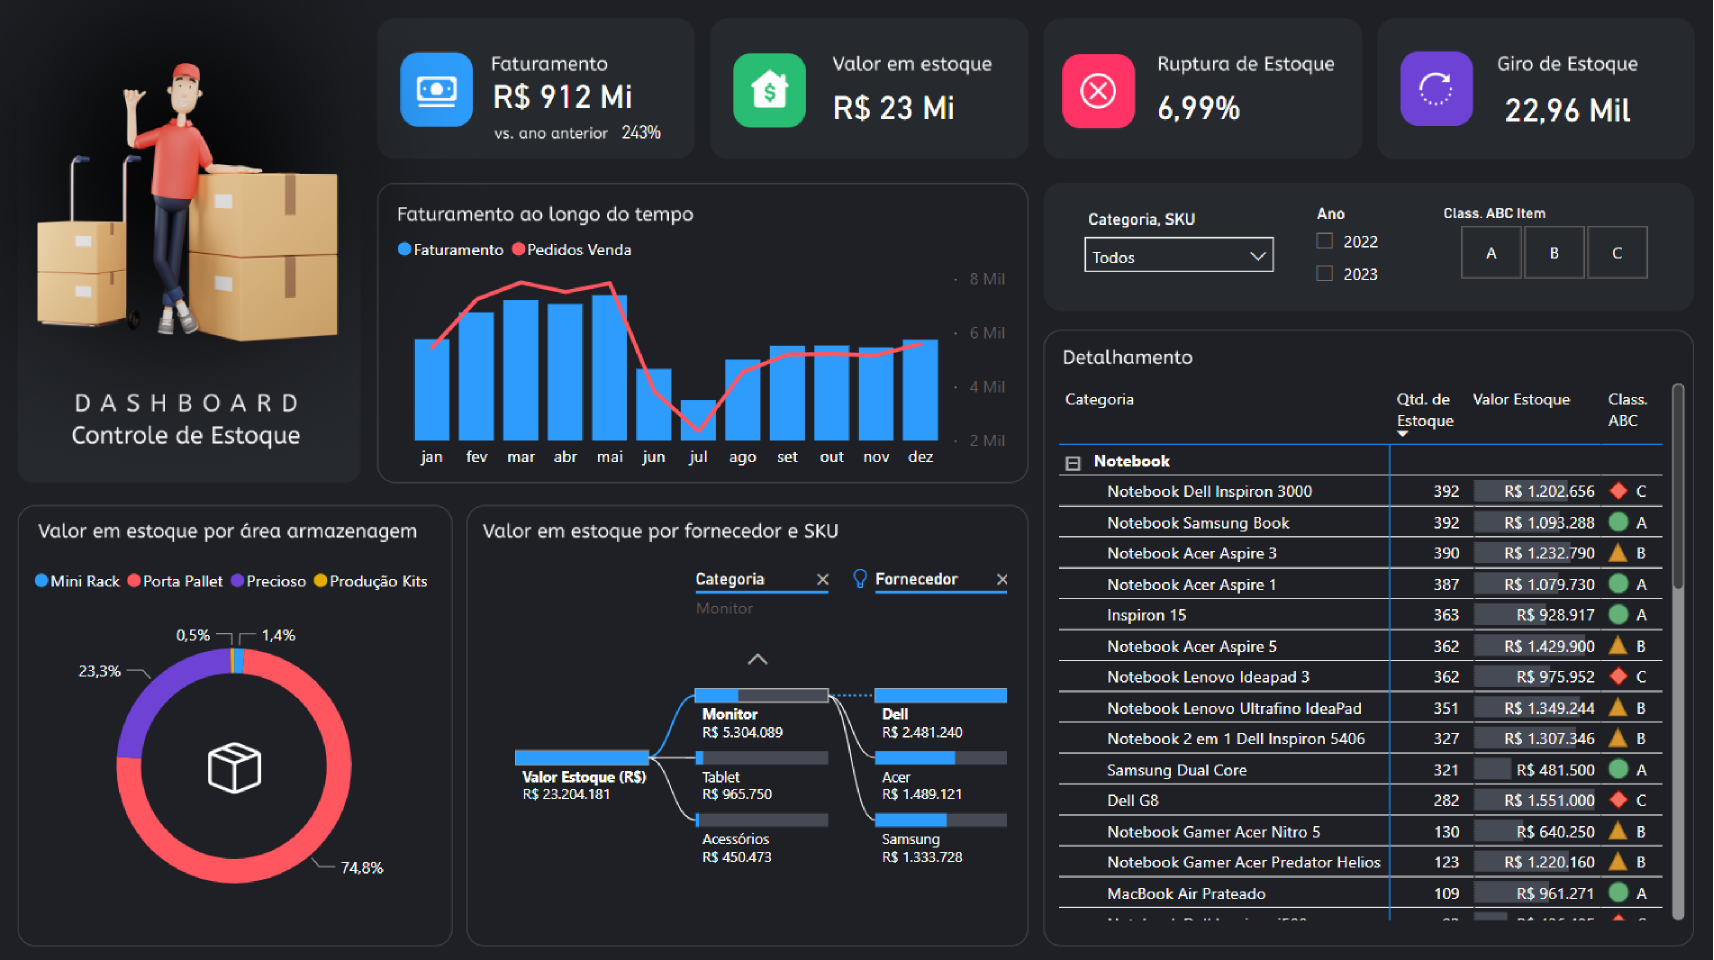Click the blue Faturamento money icon
The image size is (1714, 960).
pos(436,90)
